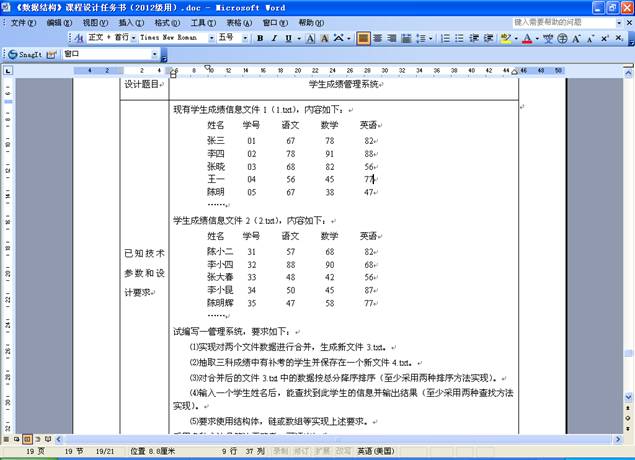Click the vertical scrollbar up arrow
Image resolution: width=635 pixels, height=460 pixels.
(628, 73)
